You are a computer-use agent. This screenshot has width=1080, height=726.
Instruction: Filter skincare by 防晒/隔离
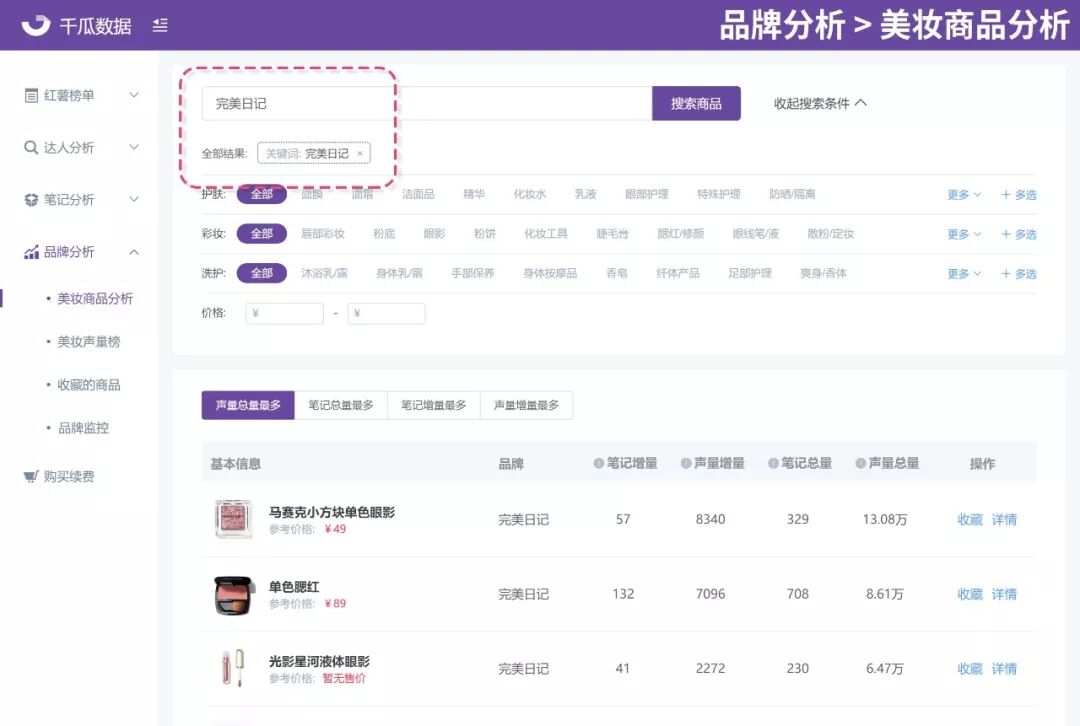[792, 194]
